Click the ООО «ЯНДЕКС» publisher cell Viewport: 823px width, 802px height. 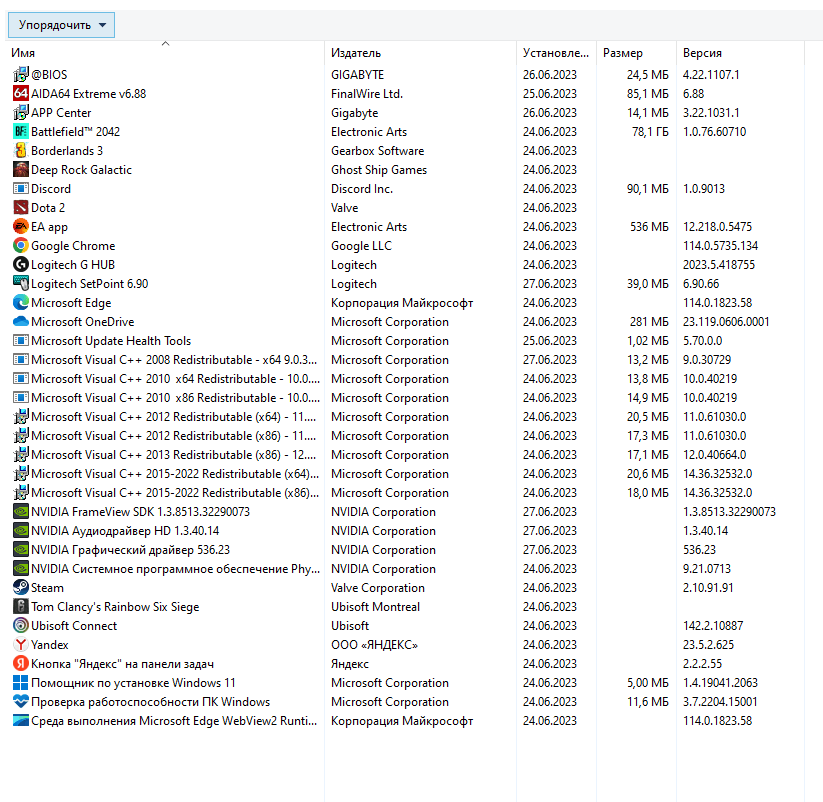pos(374,645)
